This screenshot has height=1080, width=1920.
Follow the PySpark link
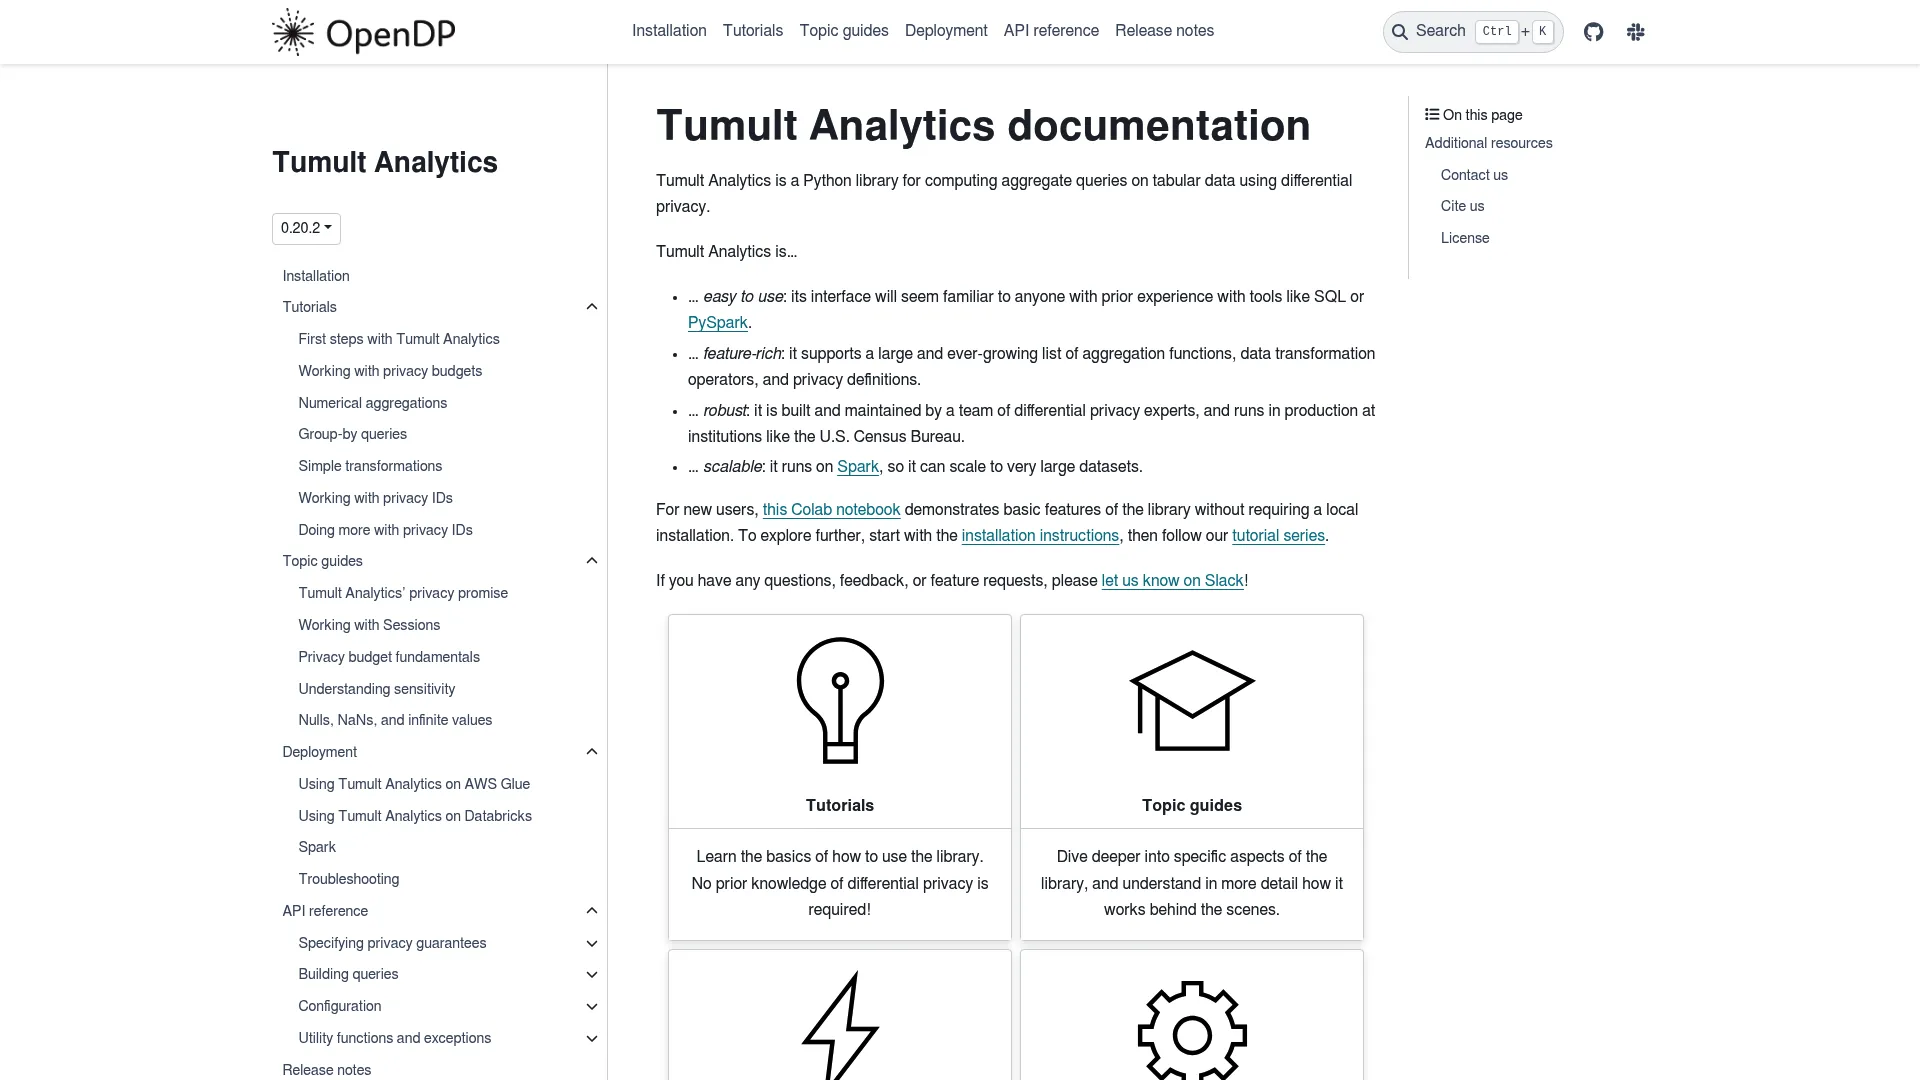(x=718, y=323)
